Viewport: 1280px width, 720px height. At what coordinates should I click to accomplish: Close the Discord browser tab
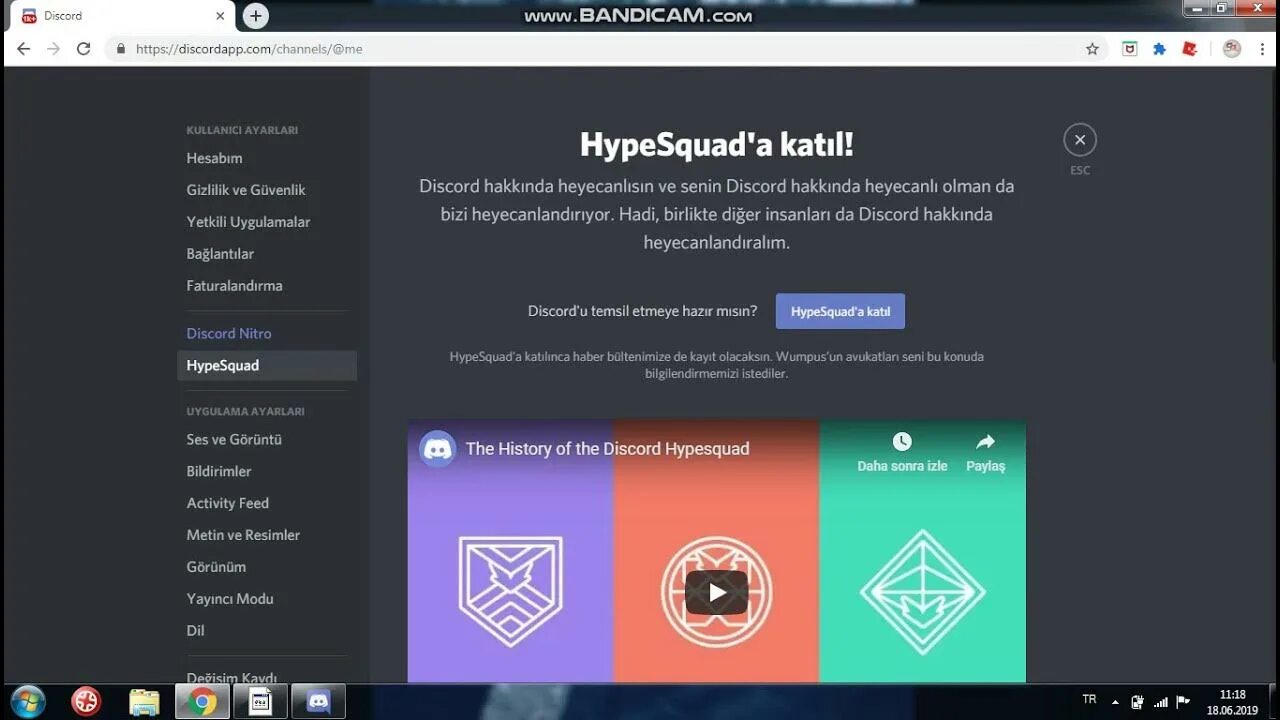[x=220, y=16]
